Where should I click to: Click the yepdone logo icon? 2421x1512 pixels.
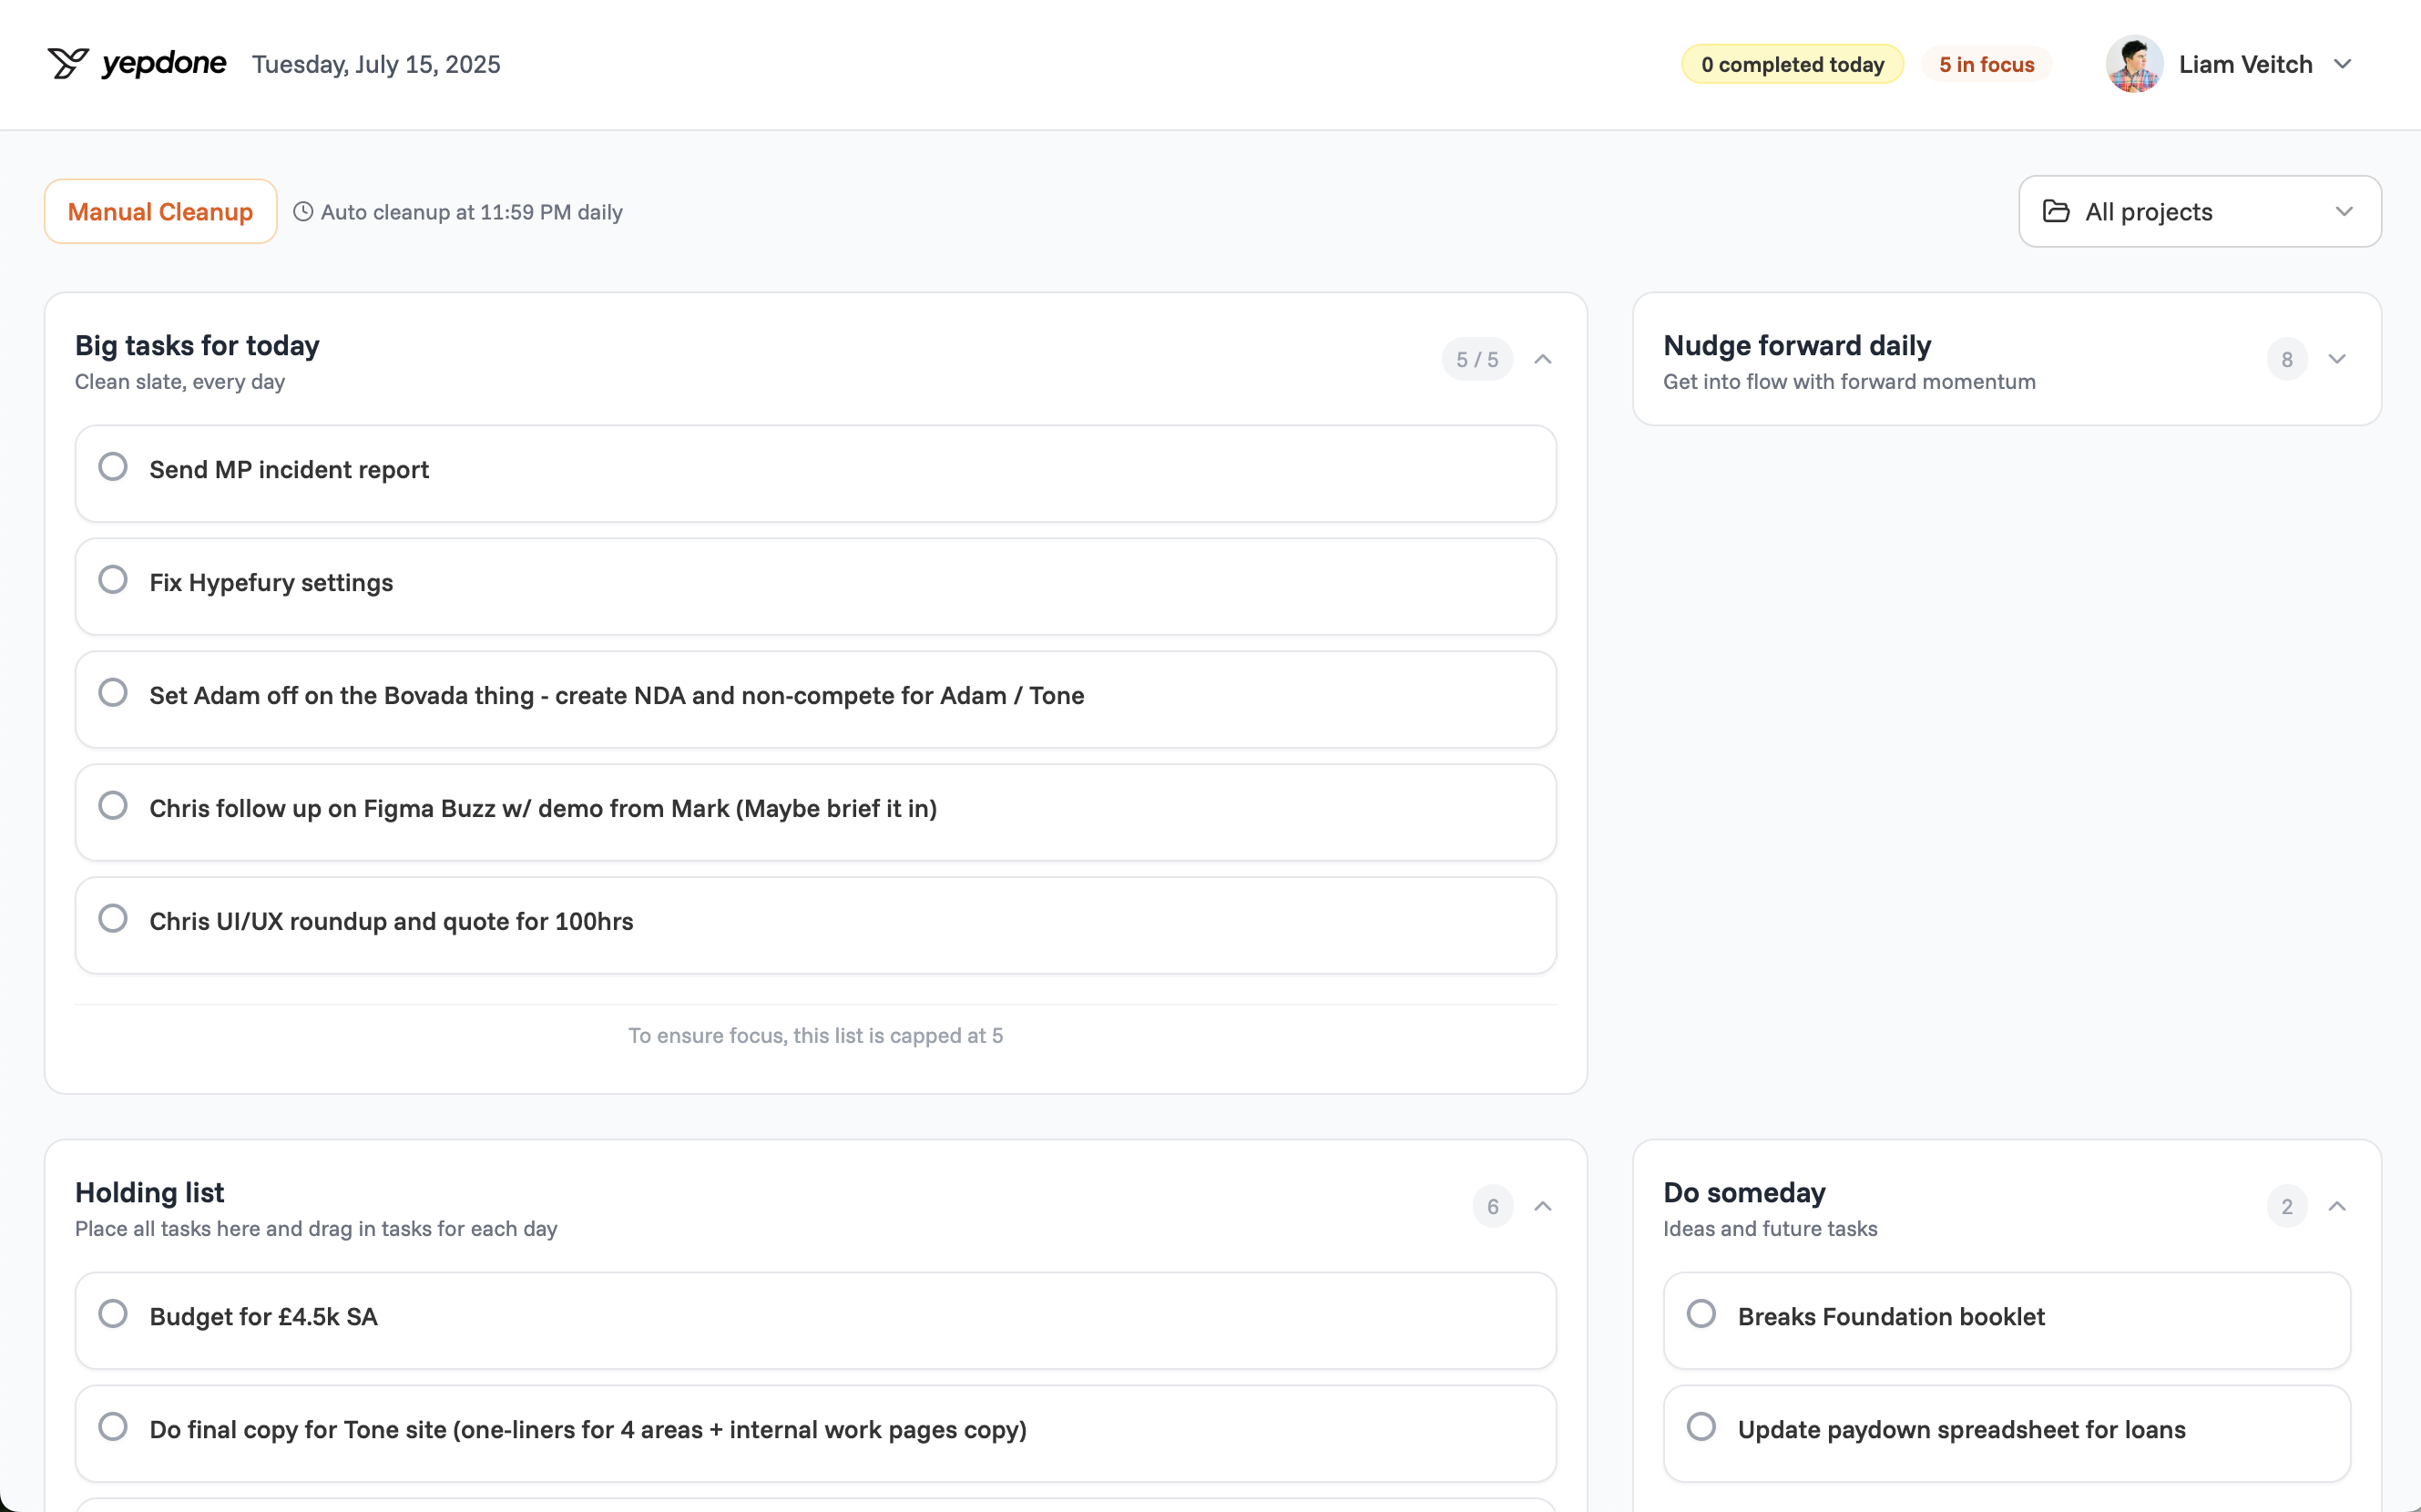68,63
